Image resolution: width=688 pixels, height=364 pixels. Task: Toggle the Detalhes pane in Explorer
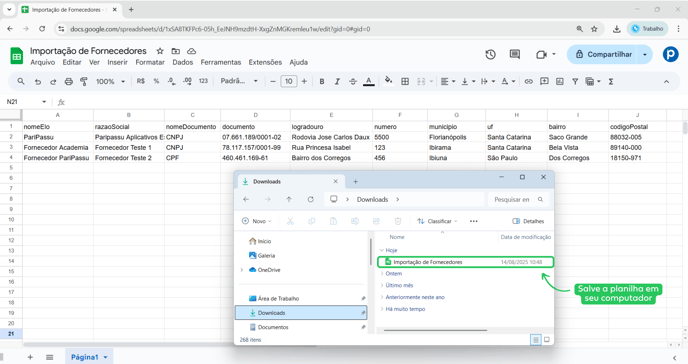click(528, 221)
